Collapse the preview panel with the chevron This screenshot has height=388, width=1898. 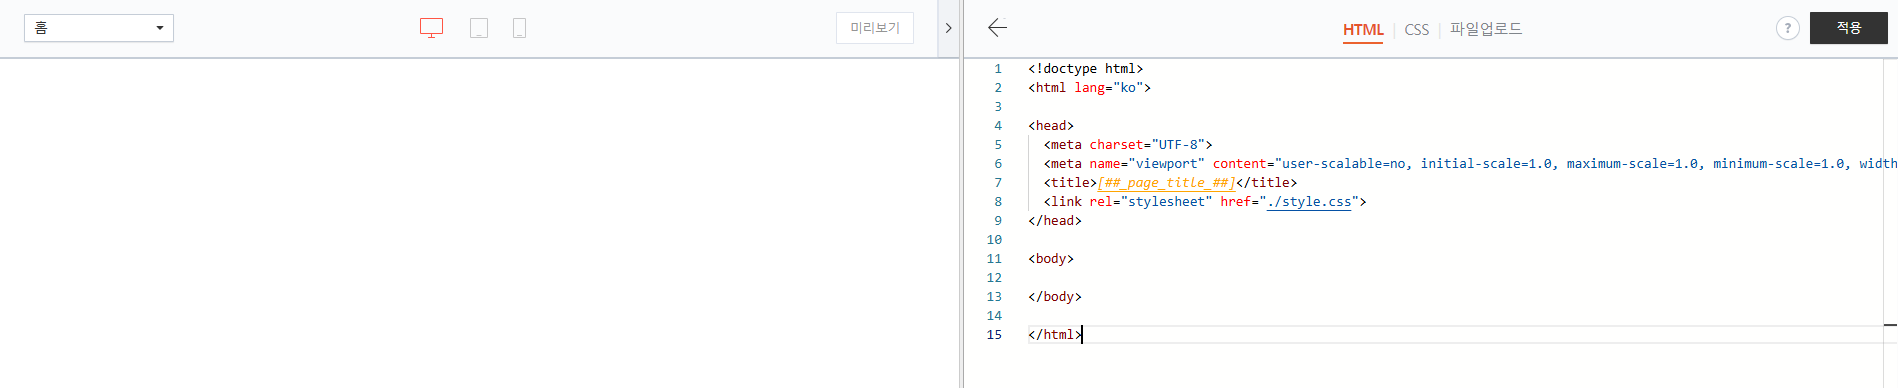pos(948,28)
